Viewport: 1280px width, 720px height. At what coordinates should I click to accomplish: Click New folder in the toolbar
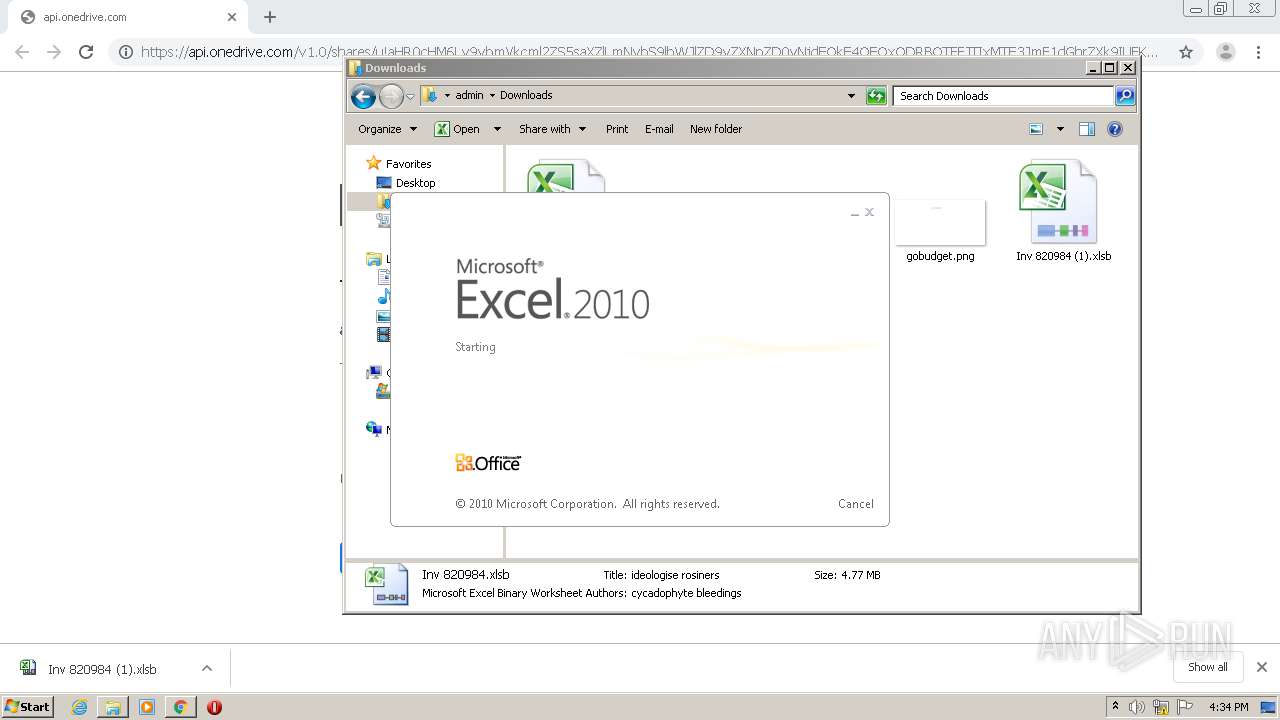tap(716, 129)
